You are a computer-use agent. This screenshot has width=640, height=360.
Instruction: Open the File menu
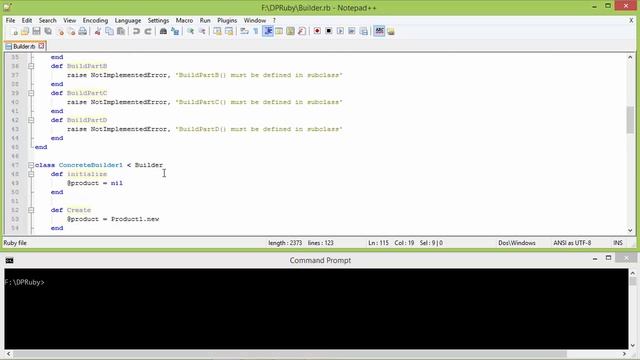tap(10, 20)
